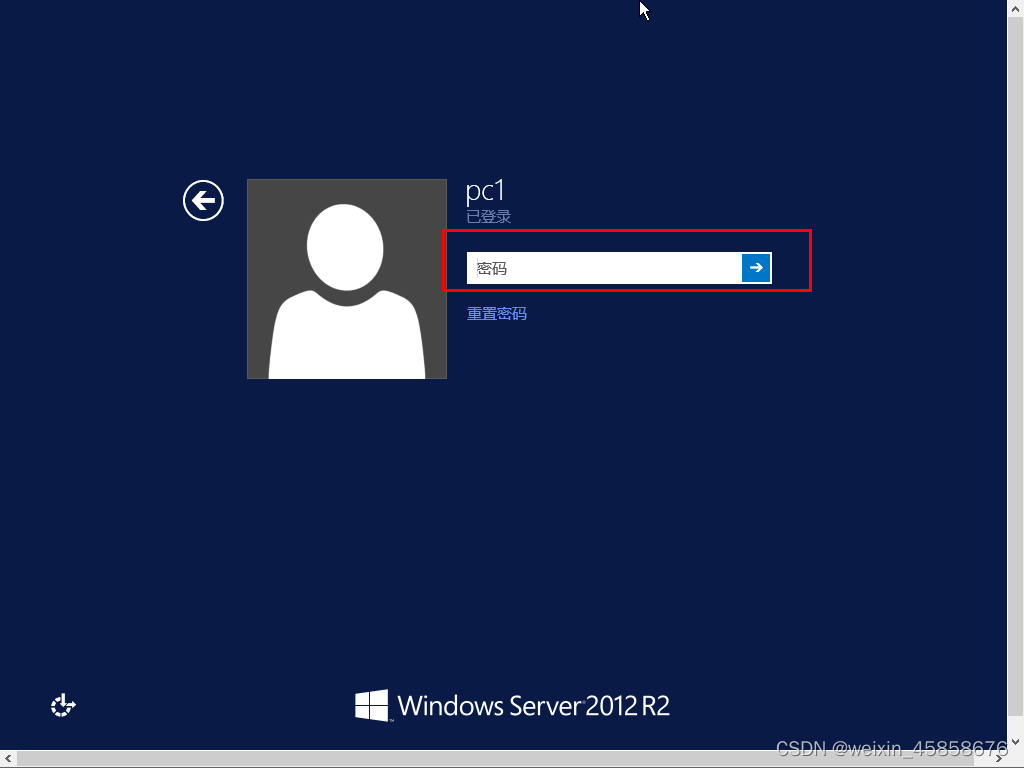Screen dimensions: 1024x768
Task: Click the vertical scrollbar up arrow
Action: click(x=1016, y=8)
